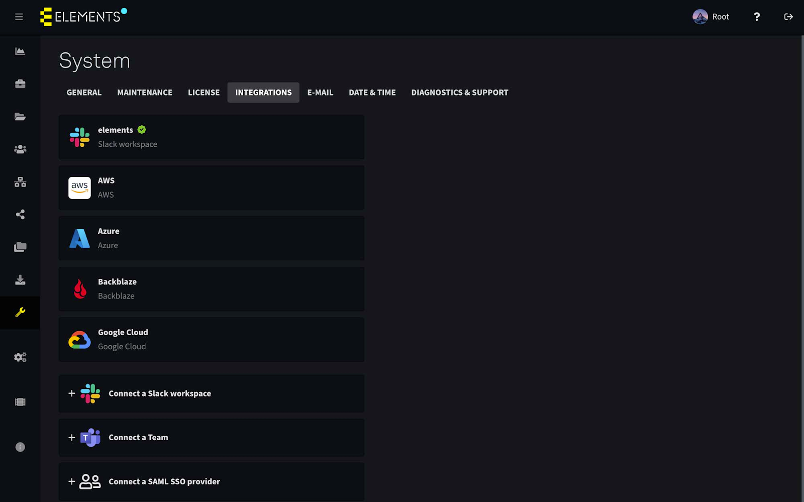Click the Root username label
804x502 pixels.
720,17
